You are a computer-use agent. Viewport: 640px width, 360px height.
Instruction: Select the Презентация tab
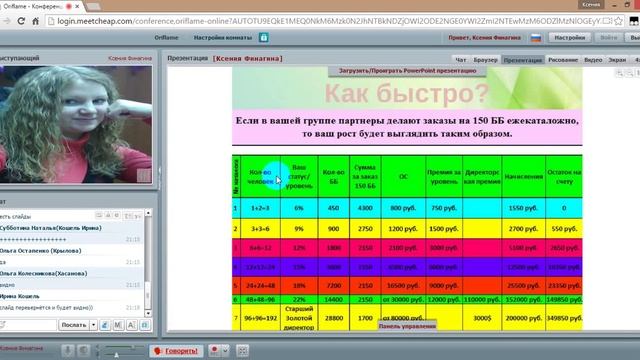pyautogui.click(x=523, y=60)
